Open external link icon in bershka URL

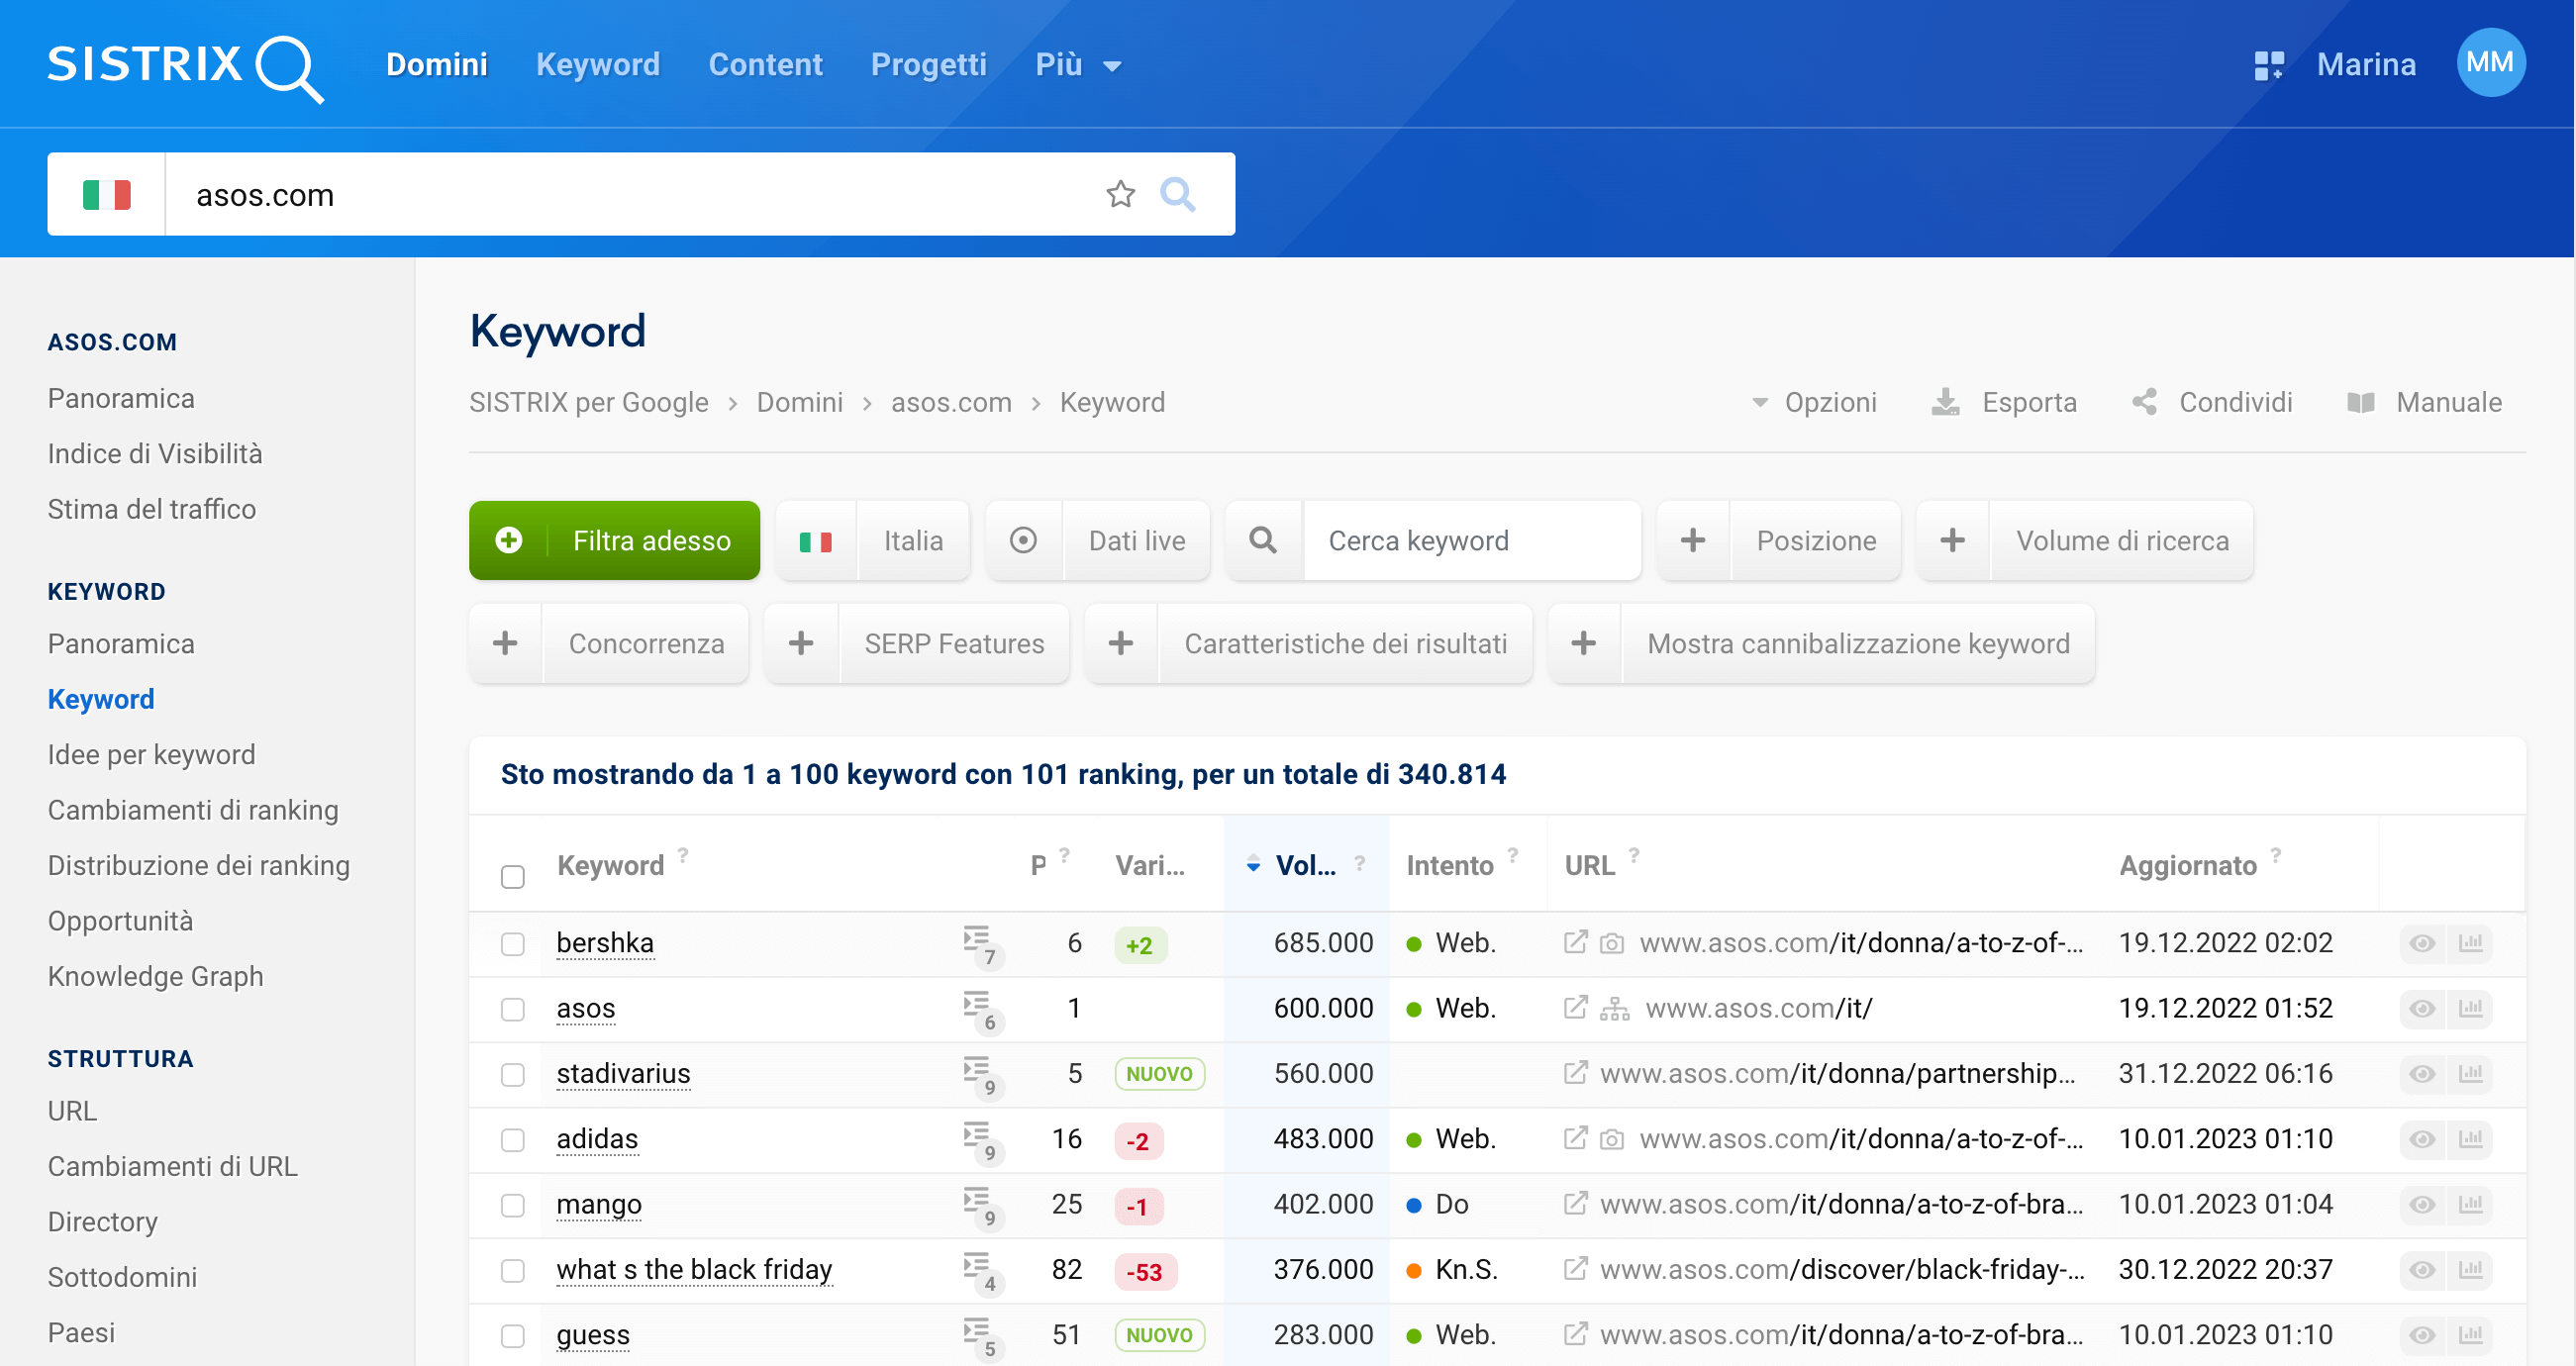[x=1575, y=942]
